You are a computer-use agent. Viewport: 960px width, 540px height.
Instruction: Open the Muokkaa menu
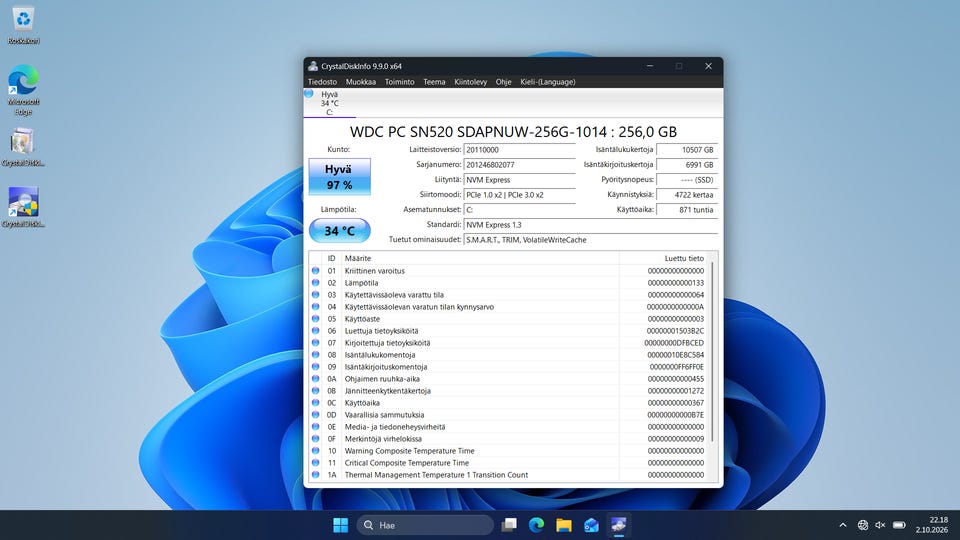tap(361, 81)
